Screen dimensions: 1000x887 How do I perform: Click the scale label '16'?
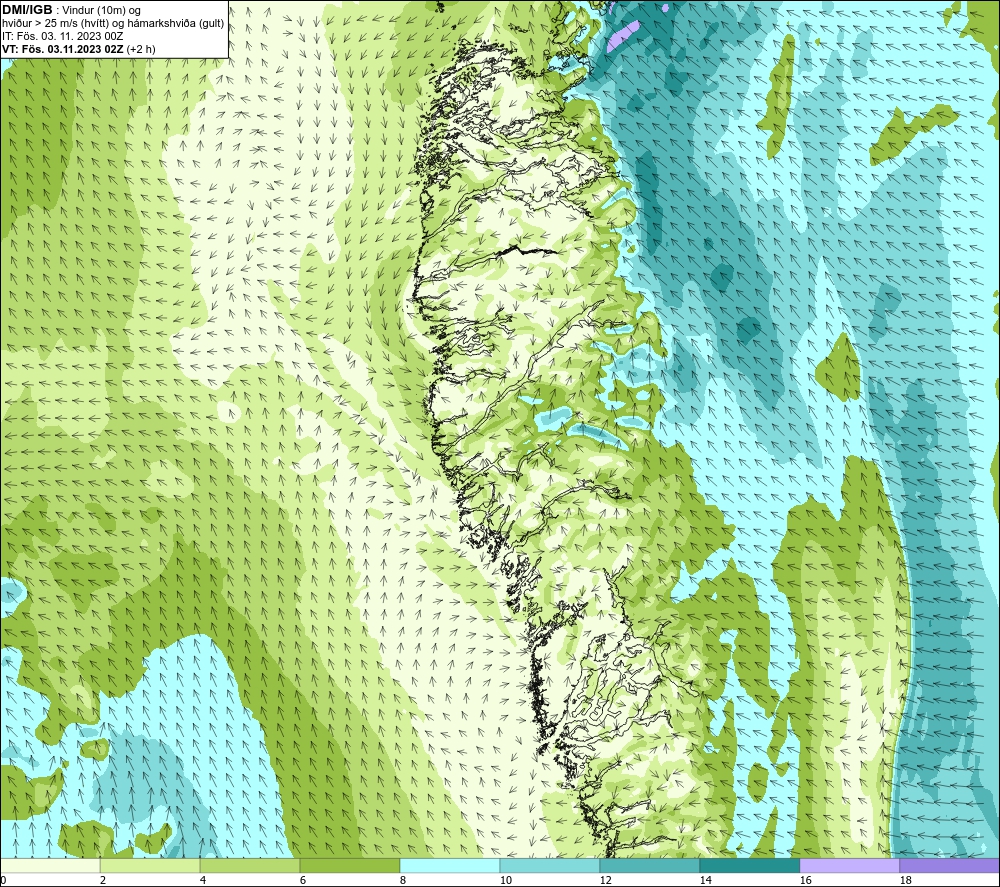click(805, 881)
